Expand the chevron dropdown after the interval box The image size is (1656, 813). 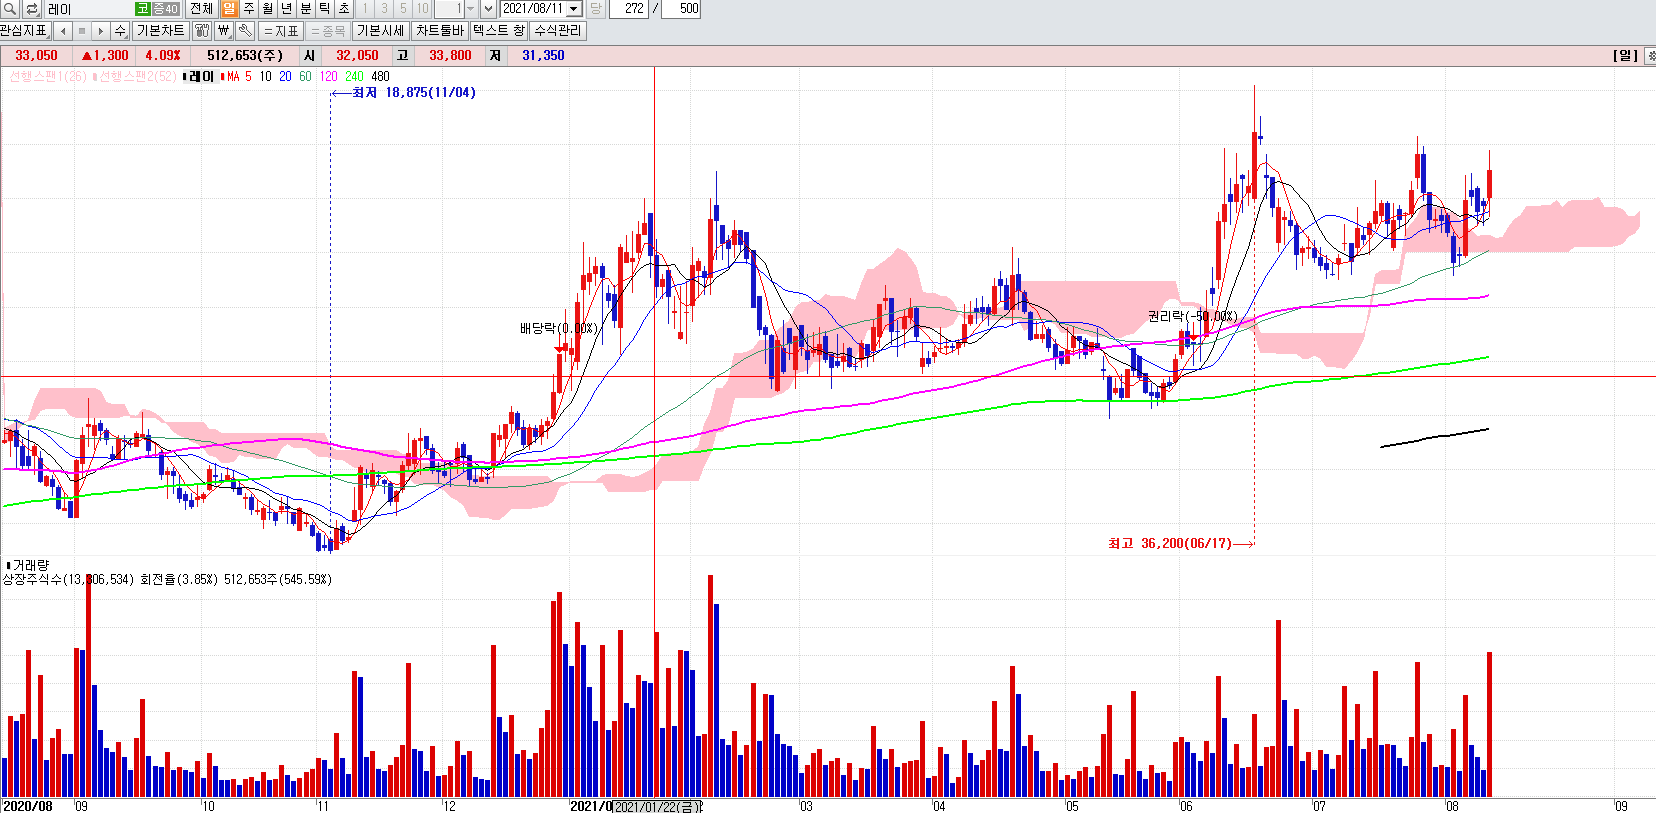tap(488, 9)
